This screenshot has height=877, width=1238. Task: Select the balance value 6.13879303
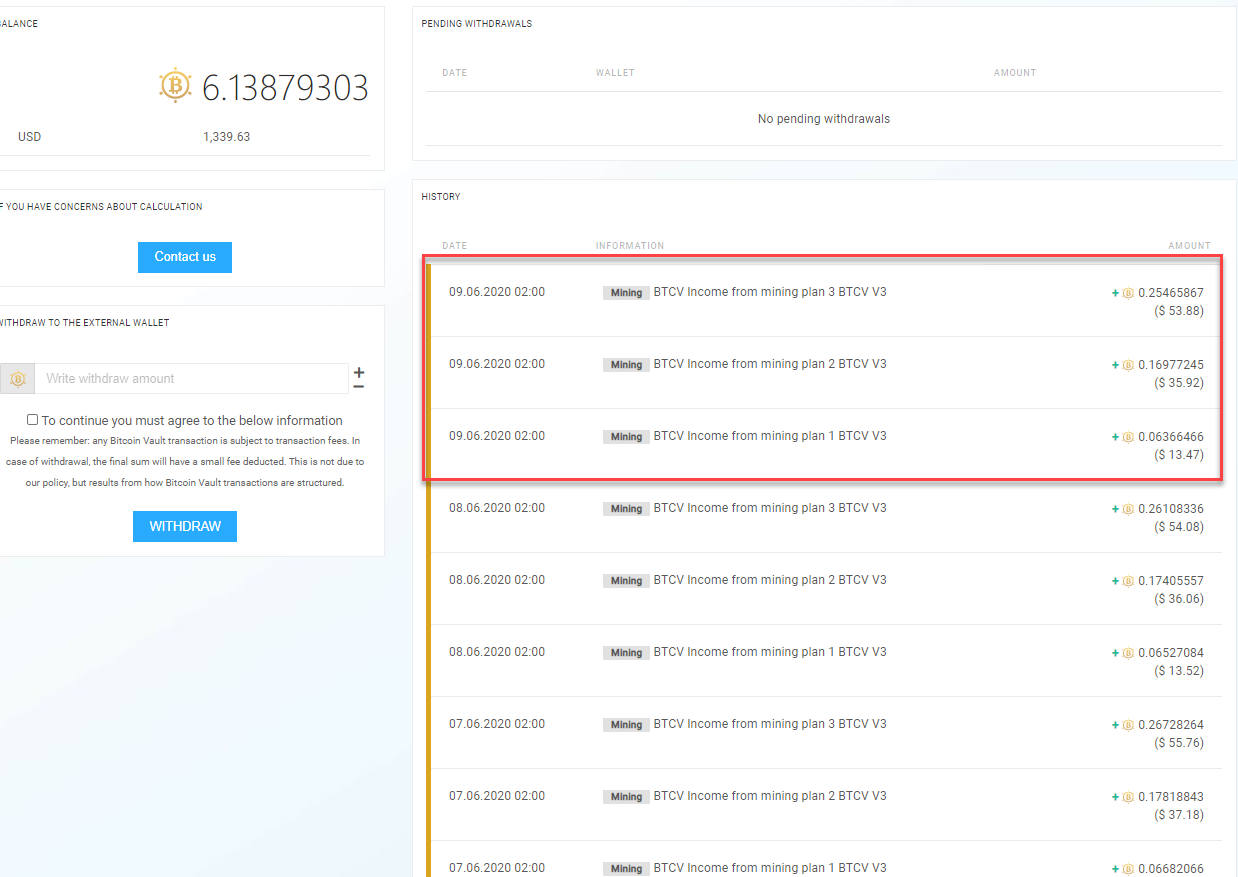285,88
